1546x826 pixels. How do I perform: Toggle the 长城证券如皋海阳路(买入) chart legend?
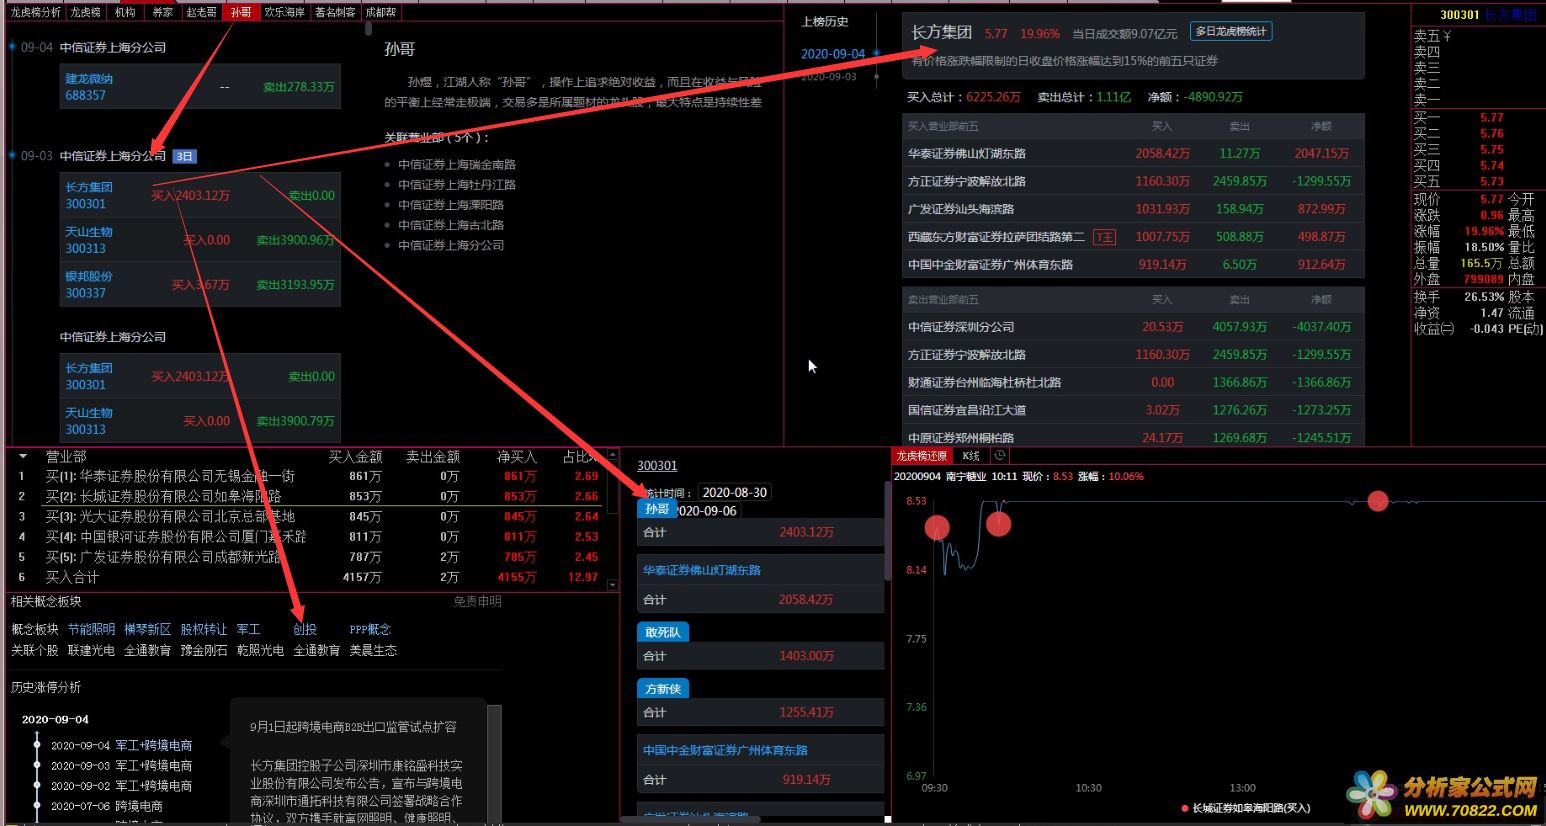1246,808
